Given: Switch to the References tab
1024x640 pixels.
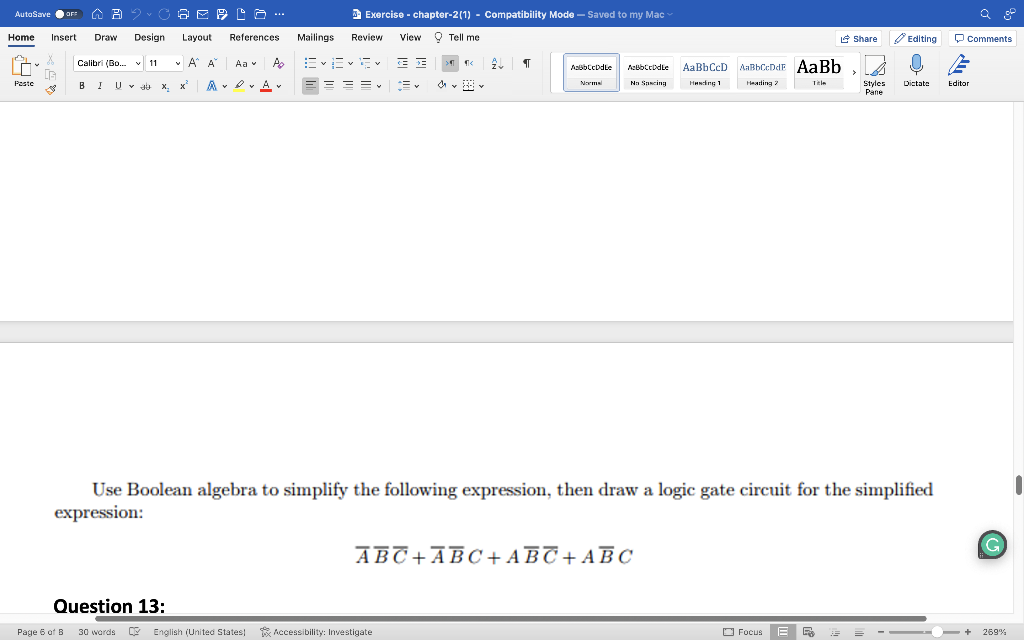Looking at the screenshot, I should pos(254,37).
